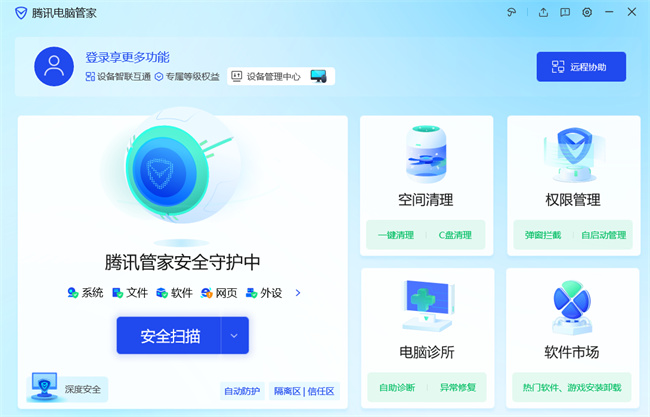Click the user avatar to log in
Screen dimensions: 650x417
click(x=54, y=66)
